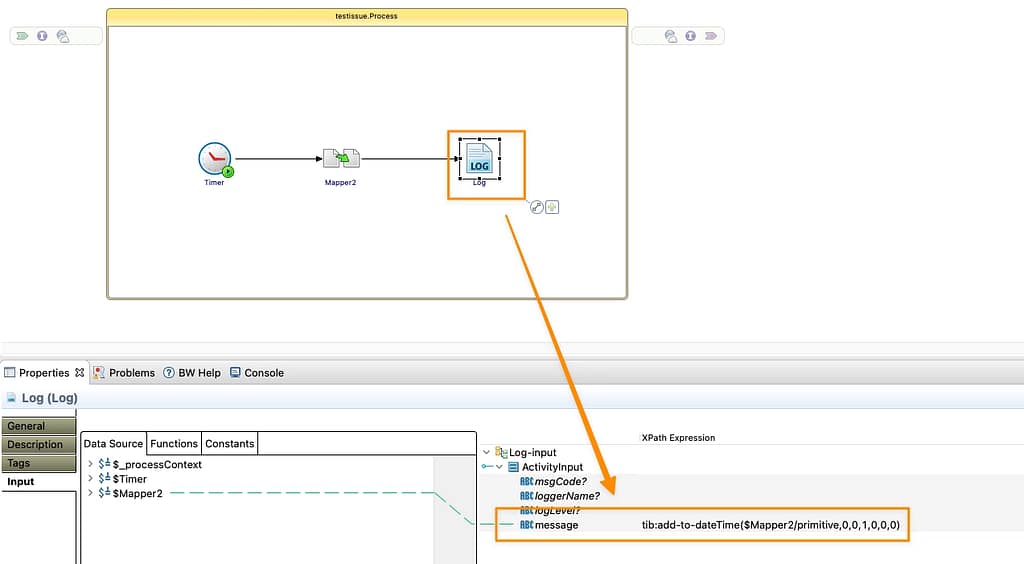Screen dimensions: 1024x564
Task: Select the Log activity on canvas
Action: (479, 158)
